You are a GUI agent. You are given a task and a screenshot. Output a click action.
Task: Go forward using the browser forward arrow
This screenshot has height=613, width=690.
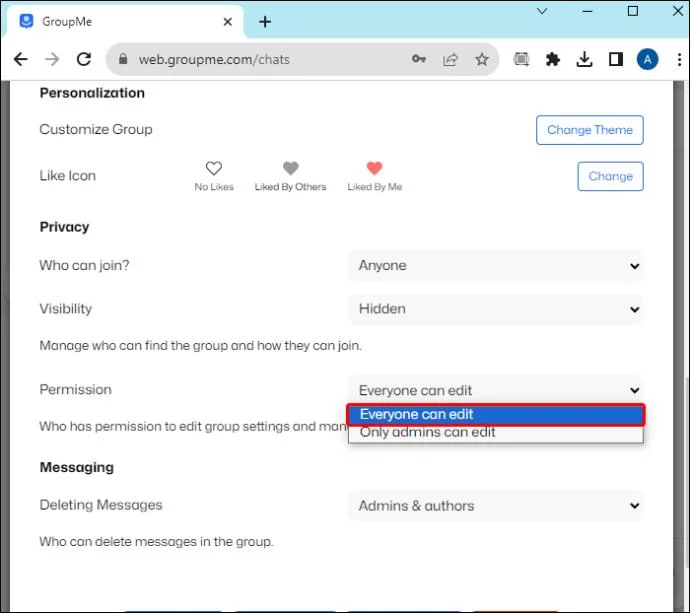coord(52,59)
